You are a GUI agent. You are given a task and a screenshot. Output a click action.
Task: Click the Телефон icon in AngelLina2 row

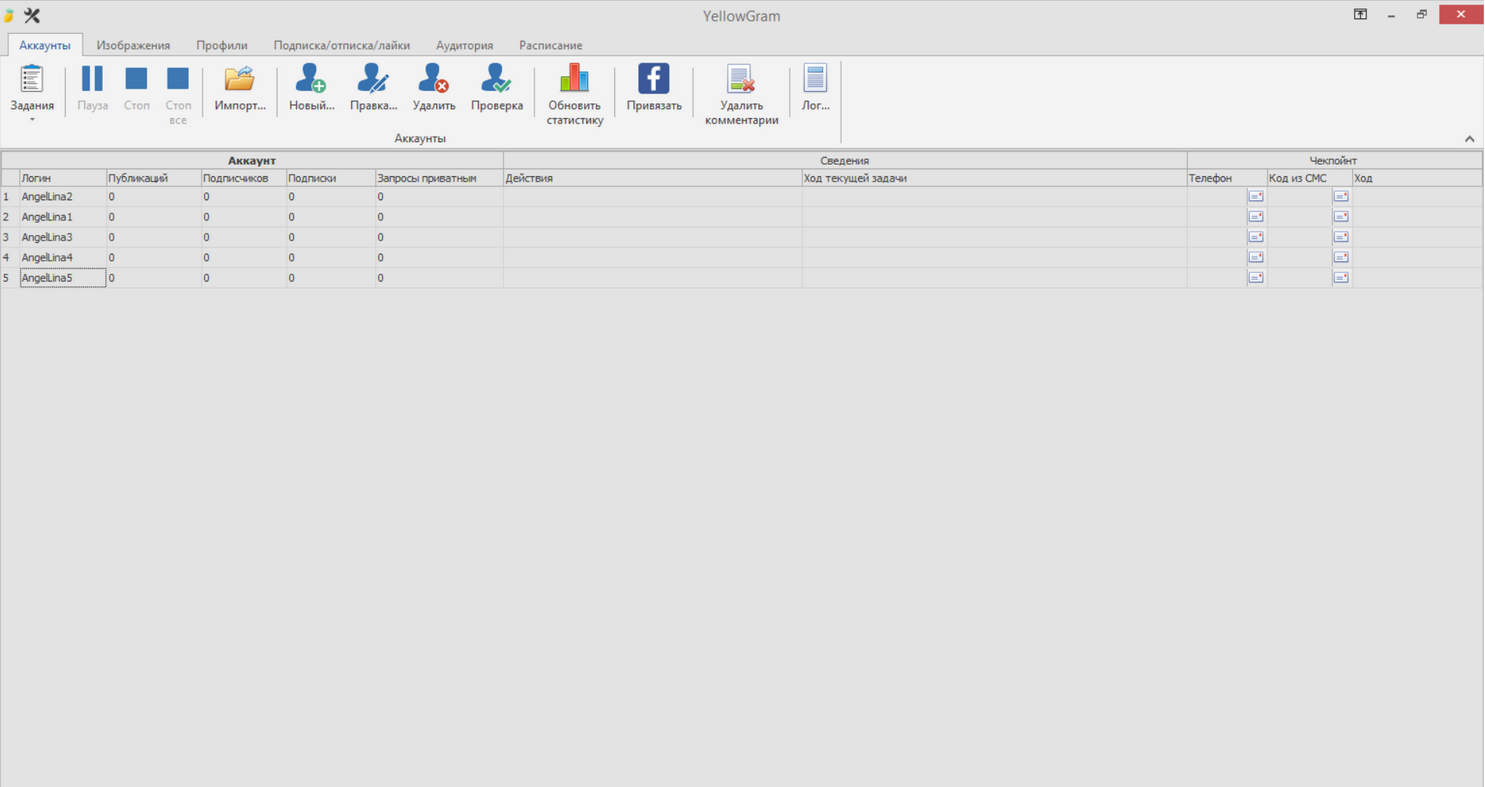[x=1256, y=196]
